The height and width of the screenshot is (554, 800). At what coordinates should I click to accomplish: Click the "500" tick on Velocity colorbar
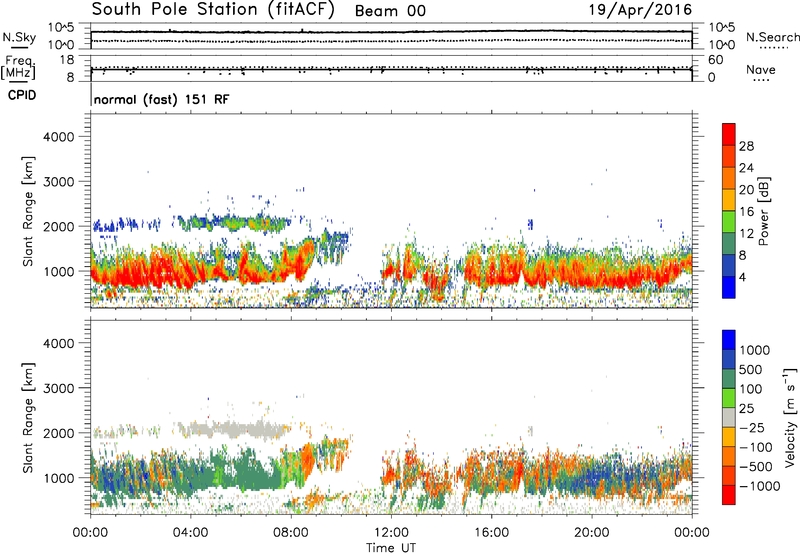(x=751, y=369)
